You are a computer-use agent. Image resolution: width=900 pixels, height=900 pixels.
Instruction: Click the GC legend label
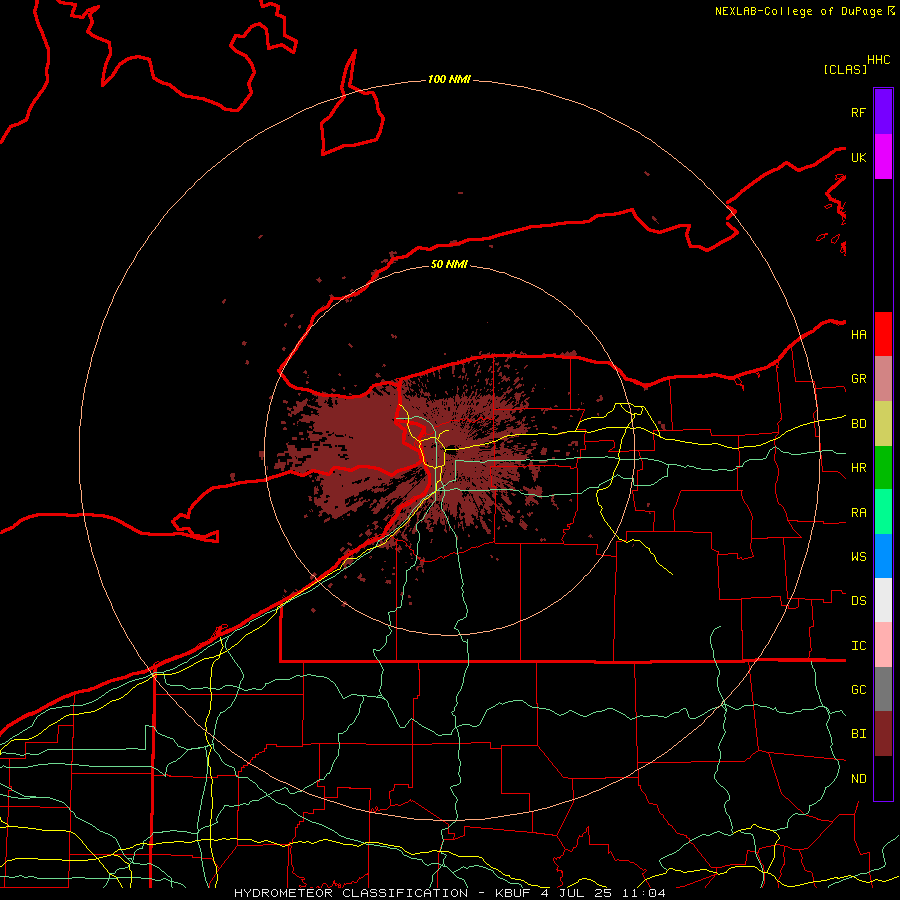click(x=858, y=689)
